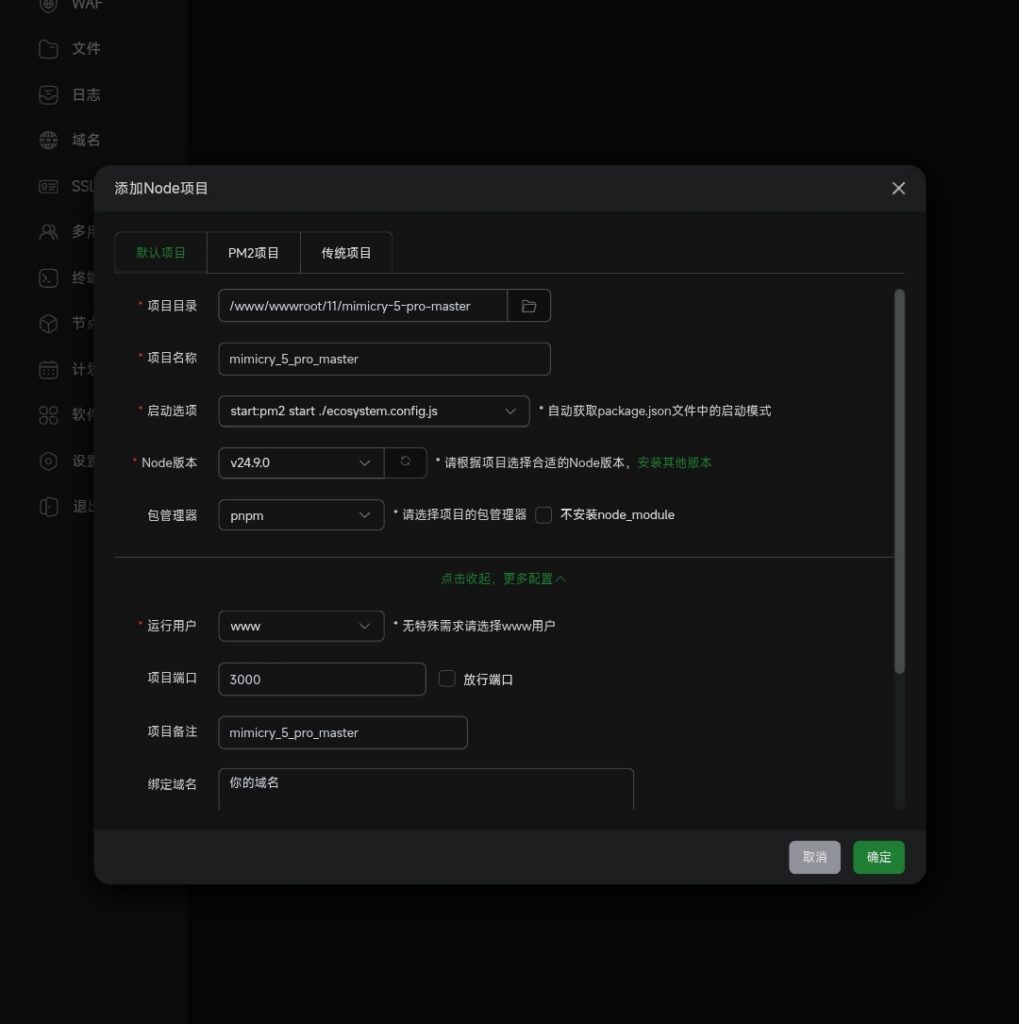Switch to the 传统项目 tab
Viewport: 1019px width, 1024px height.
point(346,252)
